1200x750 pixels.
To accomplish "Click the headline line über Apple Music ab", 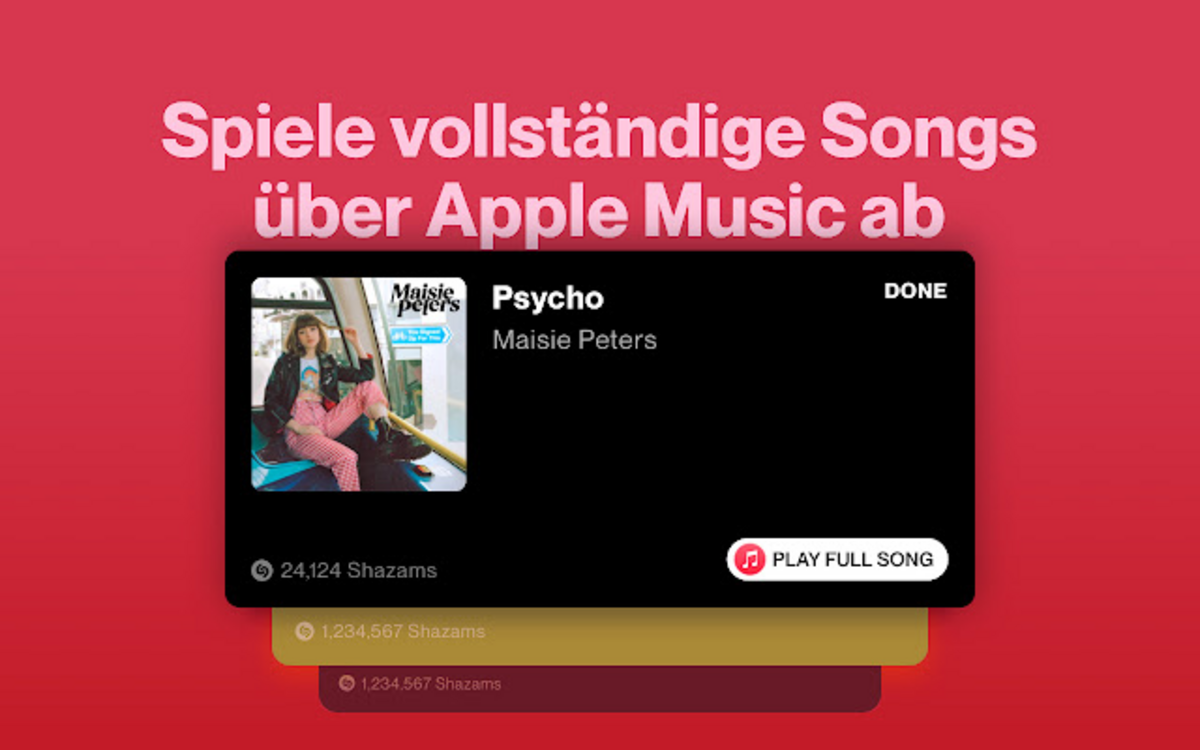I will coord(599,211).
